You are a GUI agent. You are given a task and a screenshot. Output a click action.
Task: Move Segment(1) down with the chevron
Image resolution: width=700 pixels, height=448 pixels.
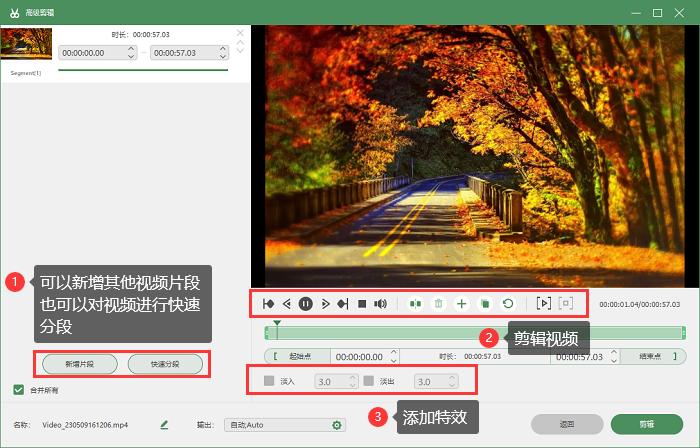240,50
